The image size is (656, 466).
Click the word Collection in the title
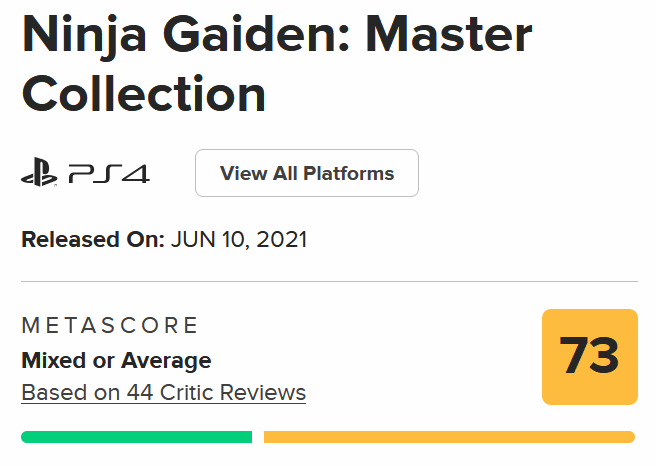coord(143,93)
